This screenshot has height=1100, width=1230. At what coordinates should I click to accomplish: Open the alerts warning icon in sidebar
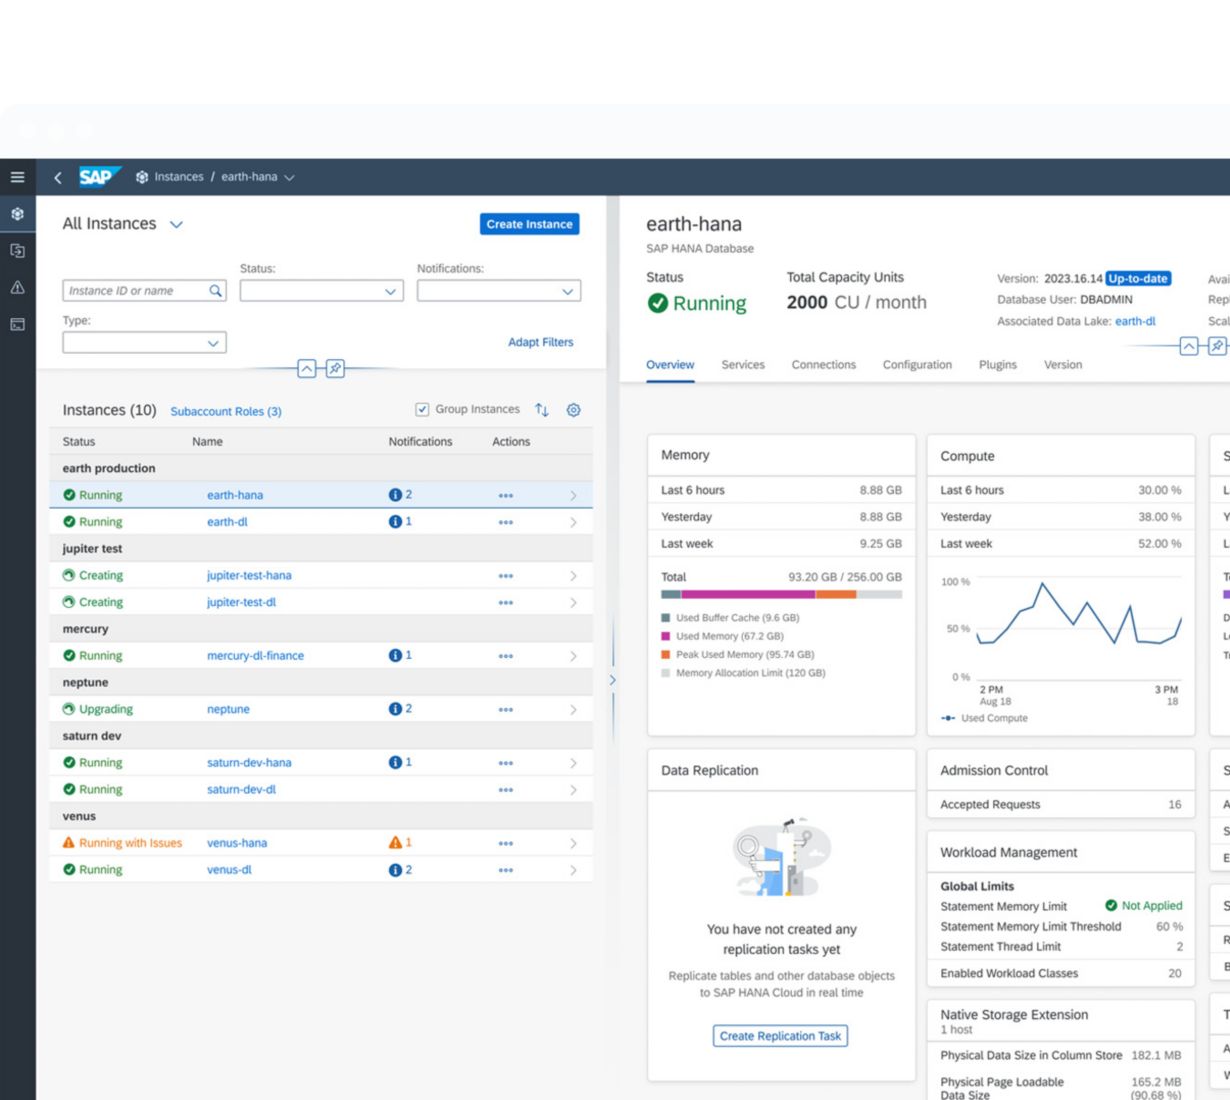(x=17, y=287)
